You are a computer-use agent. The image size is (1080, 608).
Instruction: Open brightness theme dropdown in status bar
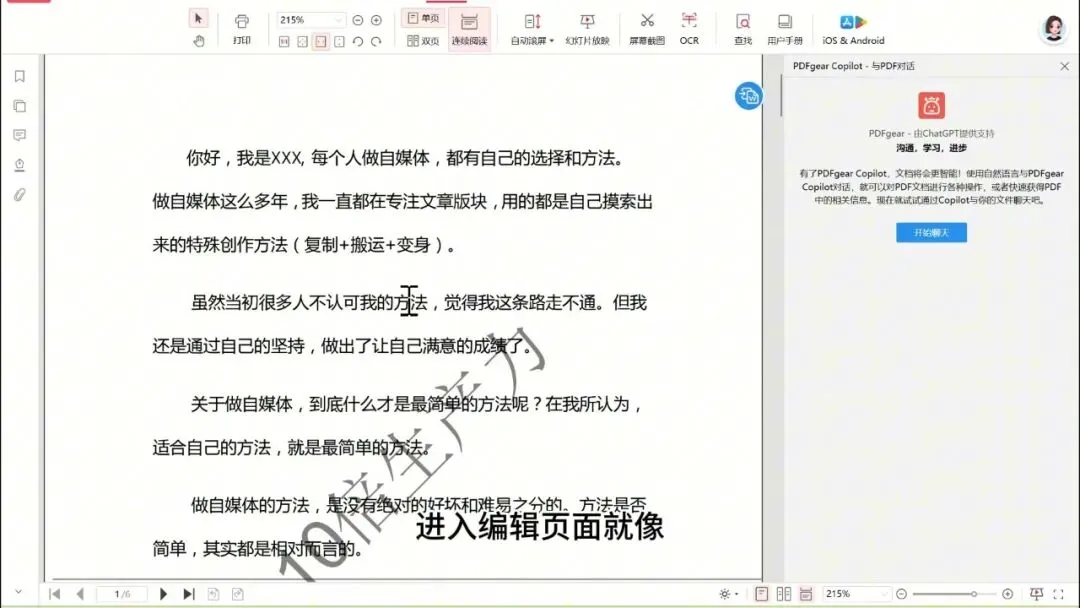(x=728, y=594)
